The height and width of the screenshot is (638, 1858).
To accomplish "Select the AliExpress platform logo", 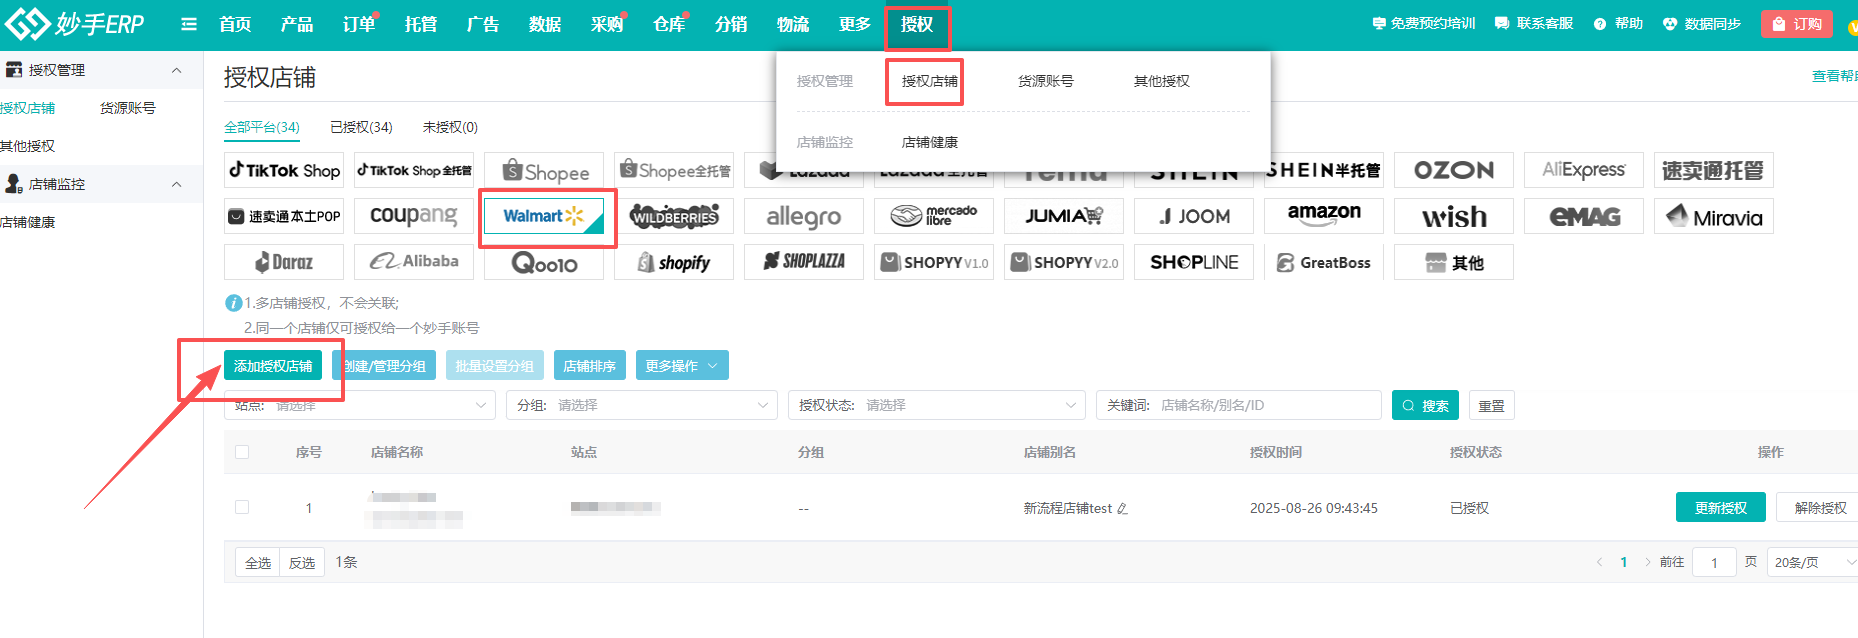I will 1584,170.
